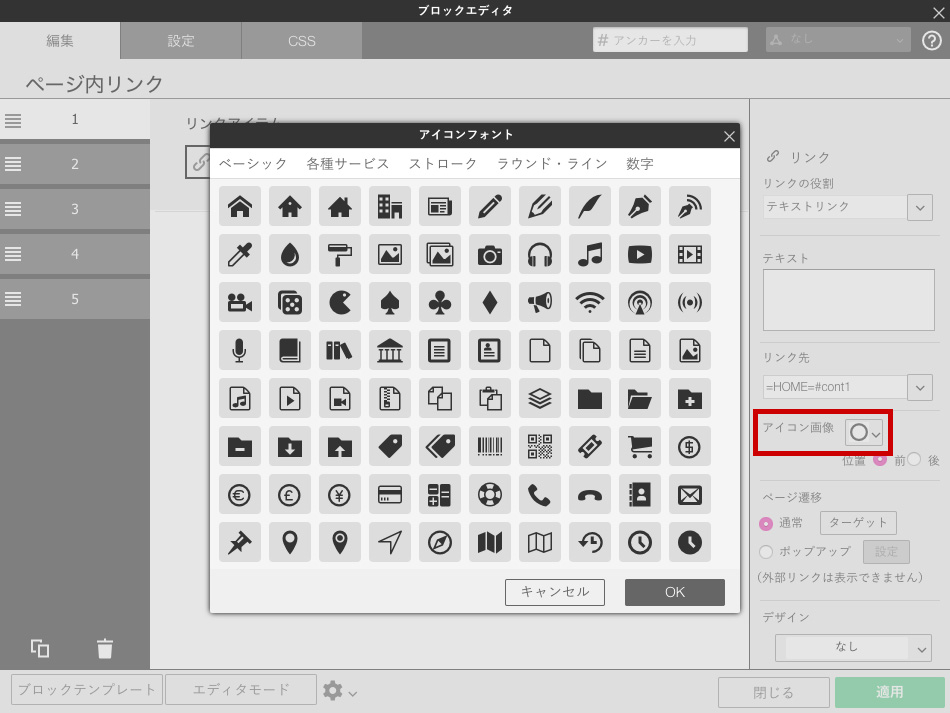Click the 適用 button

tap(889, 692)
